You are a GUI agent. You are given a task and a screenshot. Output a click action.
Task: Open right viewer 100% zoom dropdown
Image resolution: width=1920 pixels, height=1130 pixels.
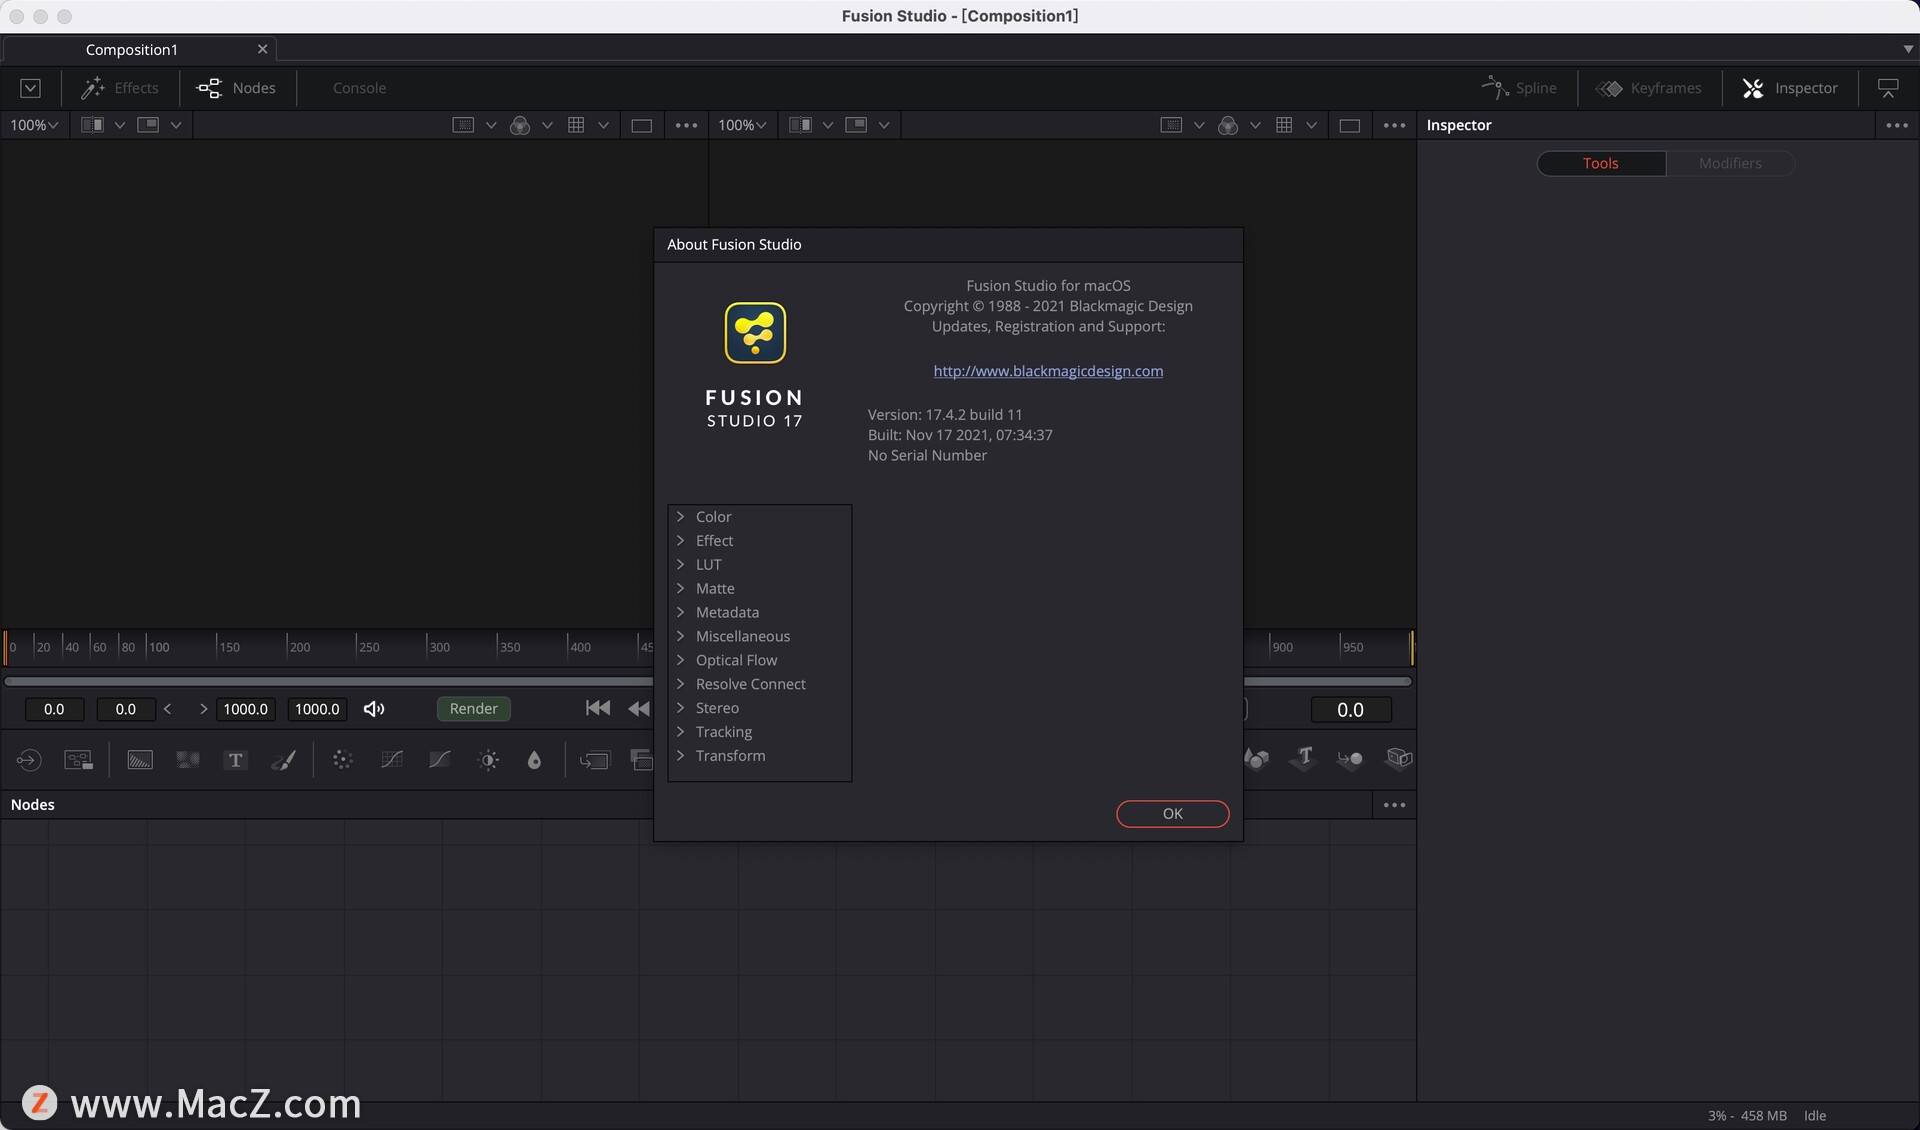pyautogui.click(x=742, y=125)
